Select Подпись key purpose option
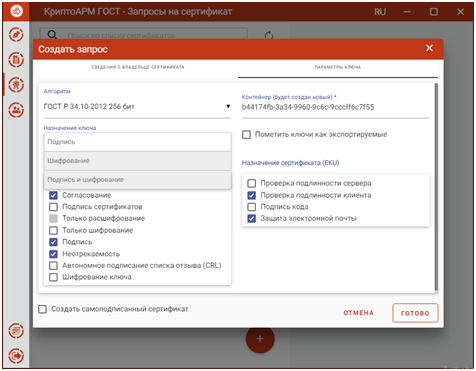This screenshot has width=476, height=371. tap(137, 142)
